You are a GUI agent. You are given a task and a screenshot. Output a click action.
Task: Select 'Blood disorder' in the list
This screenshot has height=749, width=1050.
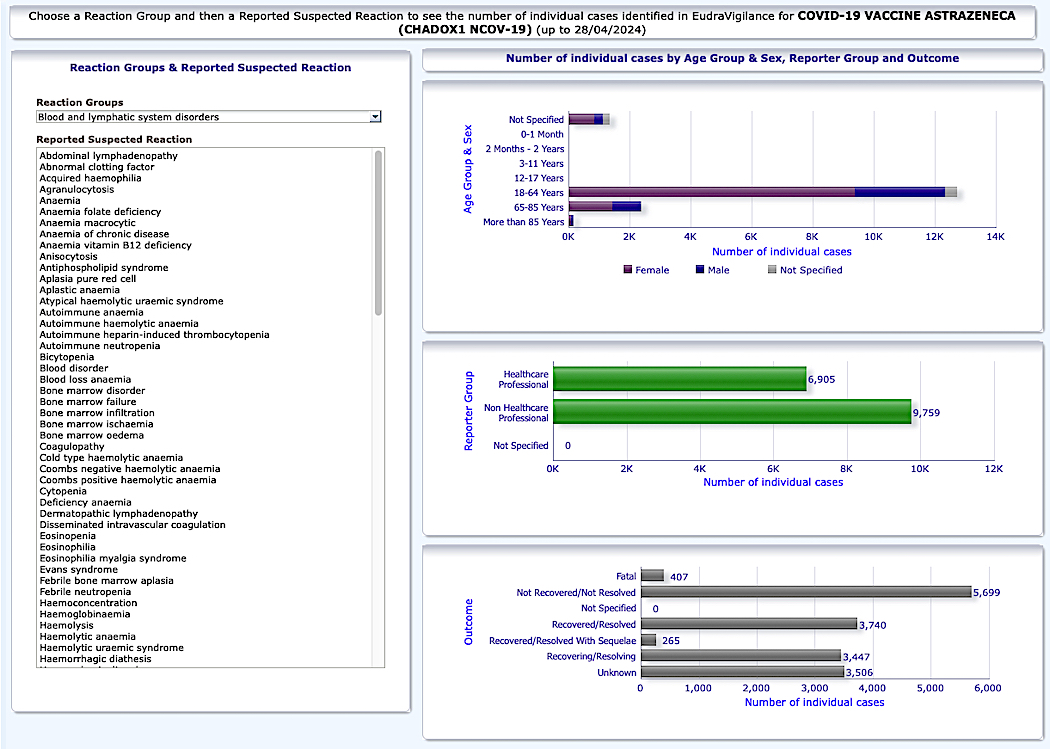pos(74,368)
